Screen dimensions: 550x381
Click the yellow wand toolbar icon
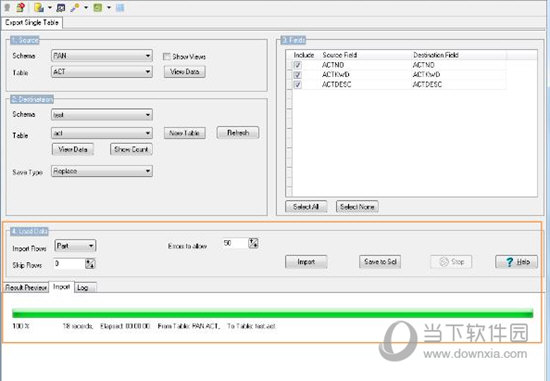75,7
